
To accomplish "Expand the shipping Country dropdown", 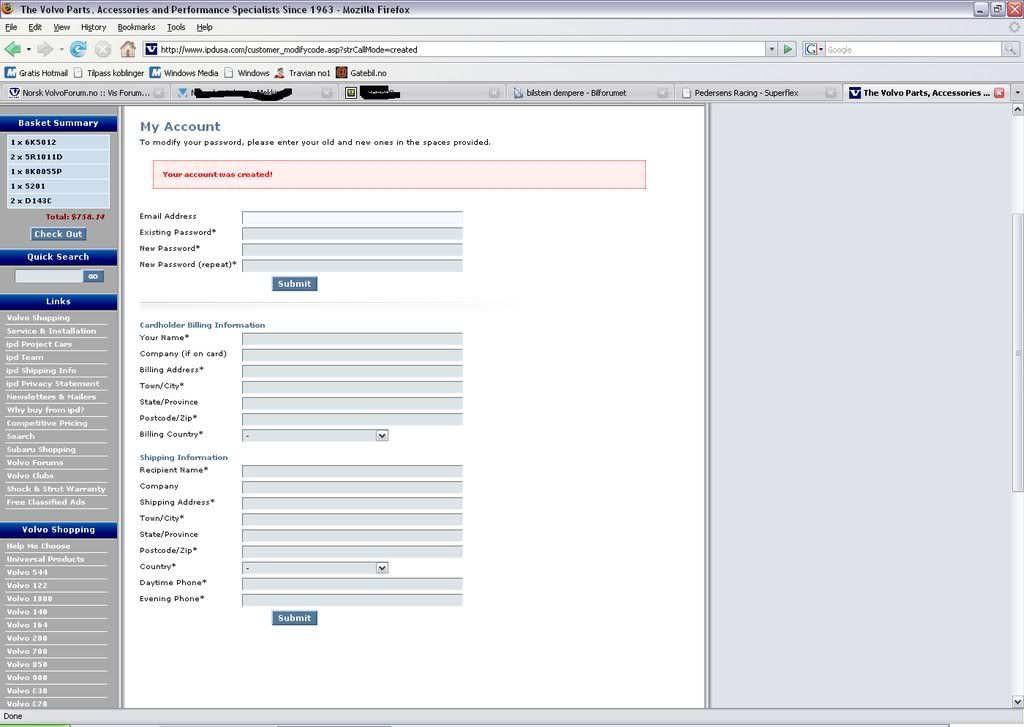I will (381, 568).
